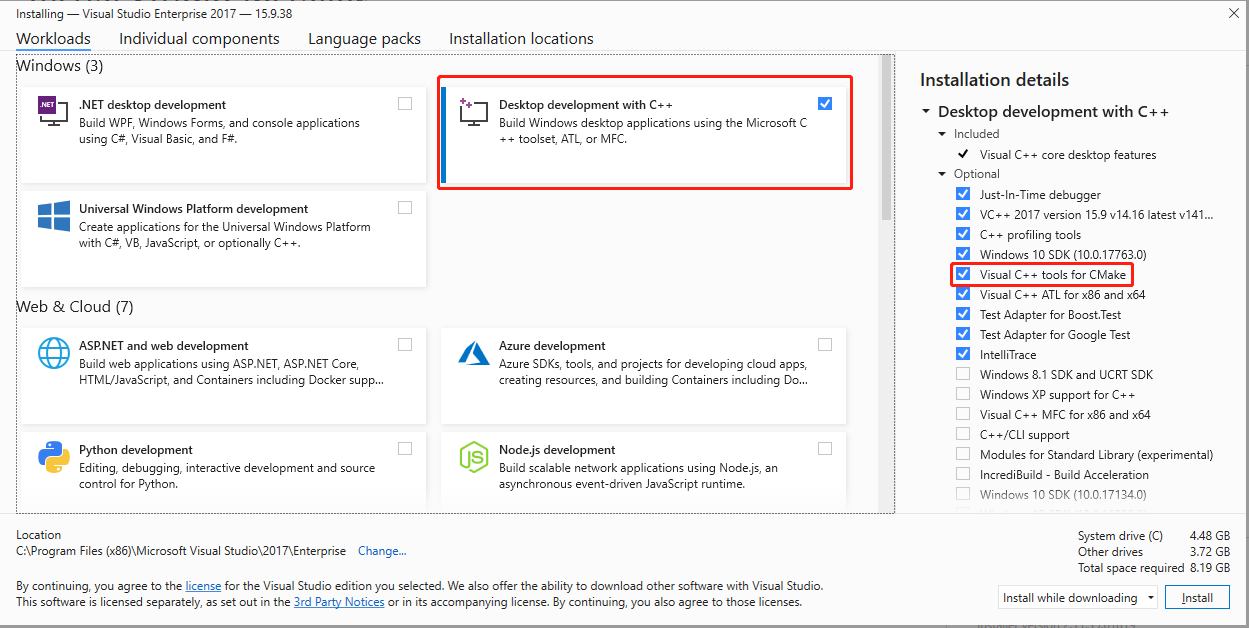Switch to Individual components tab
1249x628 pixels.
pyautogui.click(x=199, y=39)
